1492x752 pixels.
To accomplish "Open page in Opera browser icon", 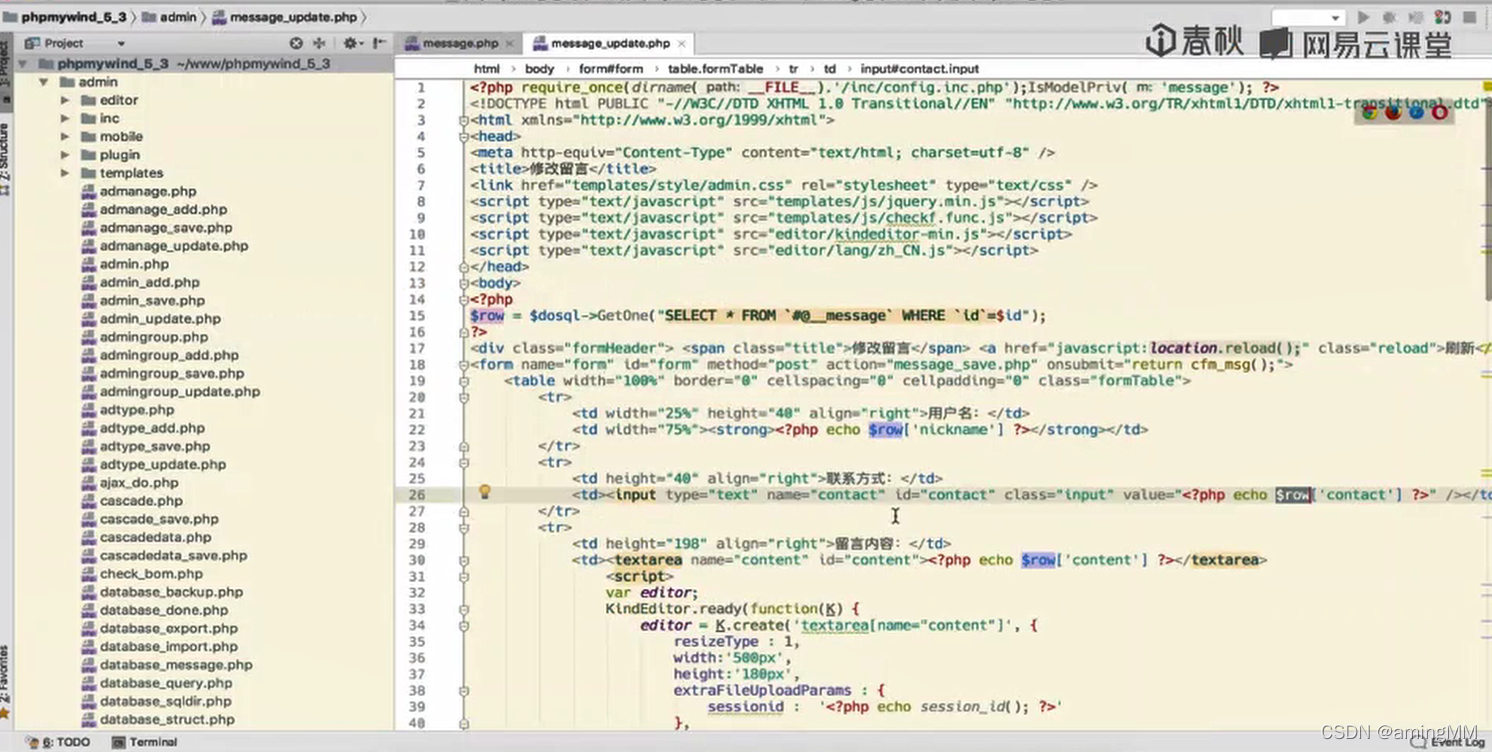I will click(1440, 112).
